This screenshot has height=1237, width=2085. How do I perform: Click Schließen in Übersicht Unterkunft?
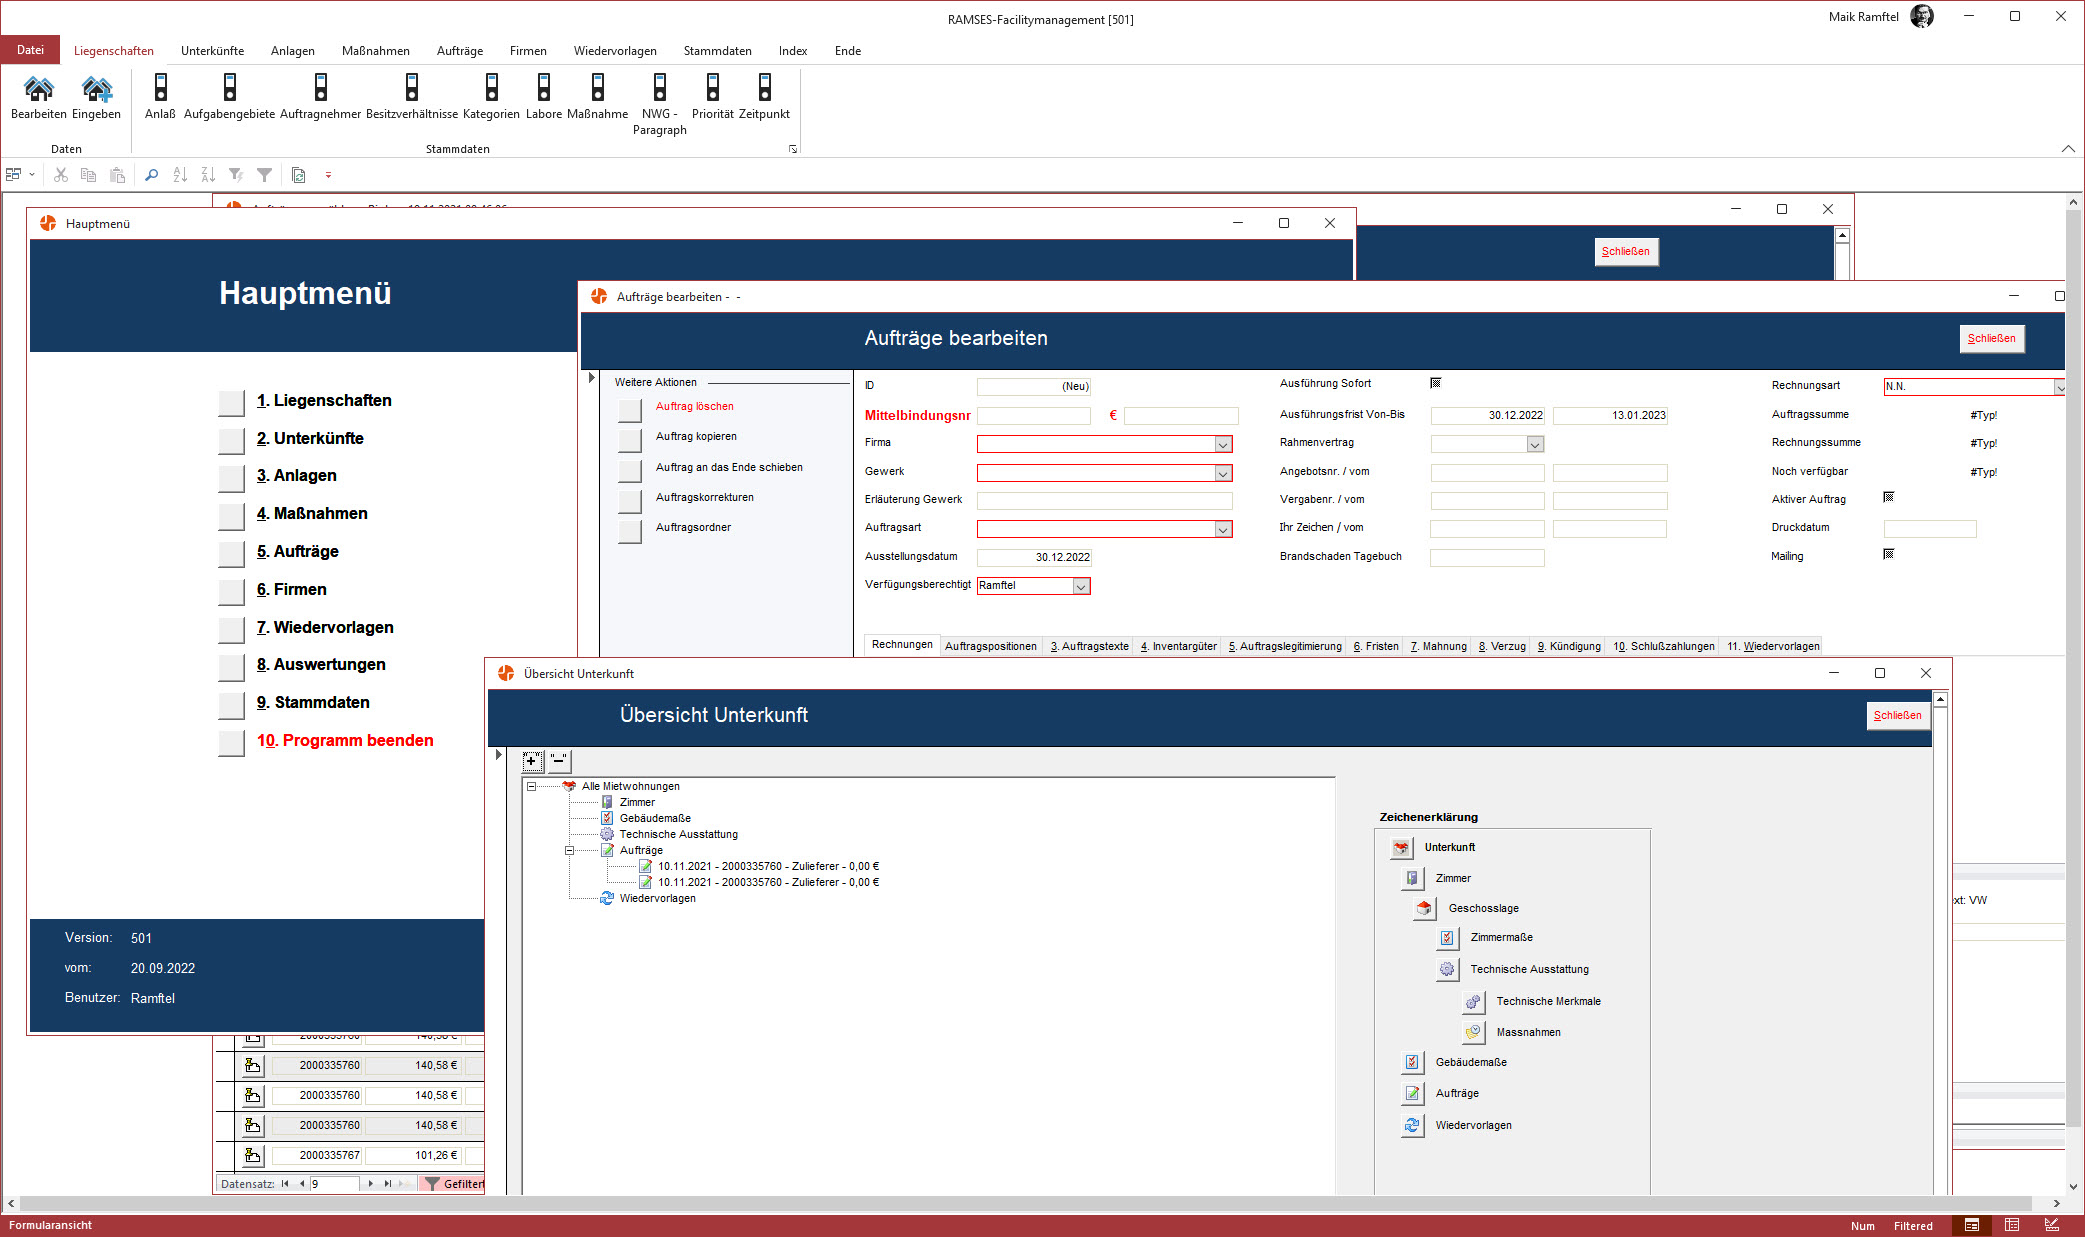pos(1897,716)
